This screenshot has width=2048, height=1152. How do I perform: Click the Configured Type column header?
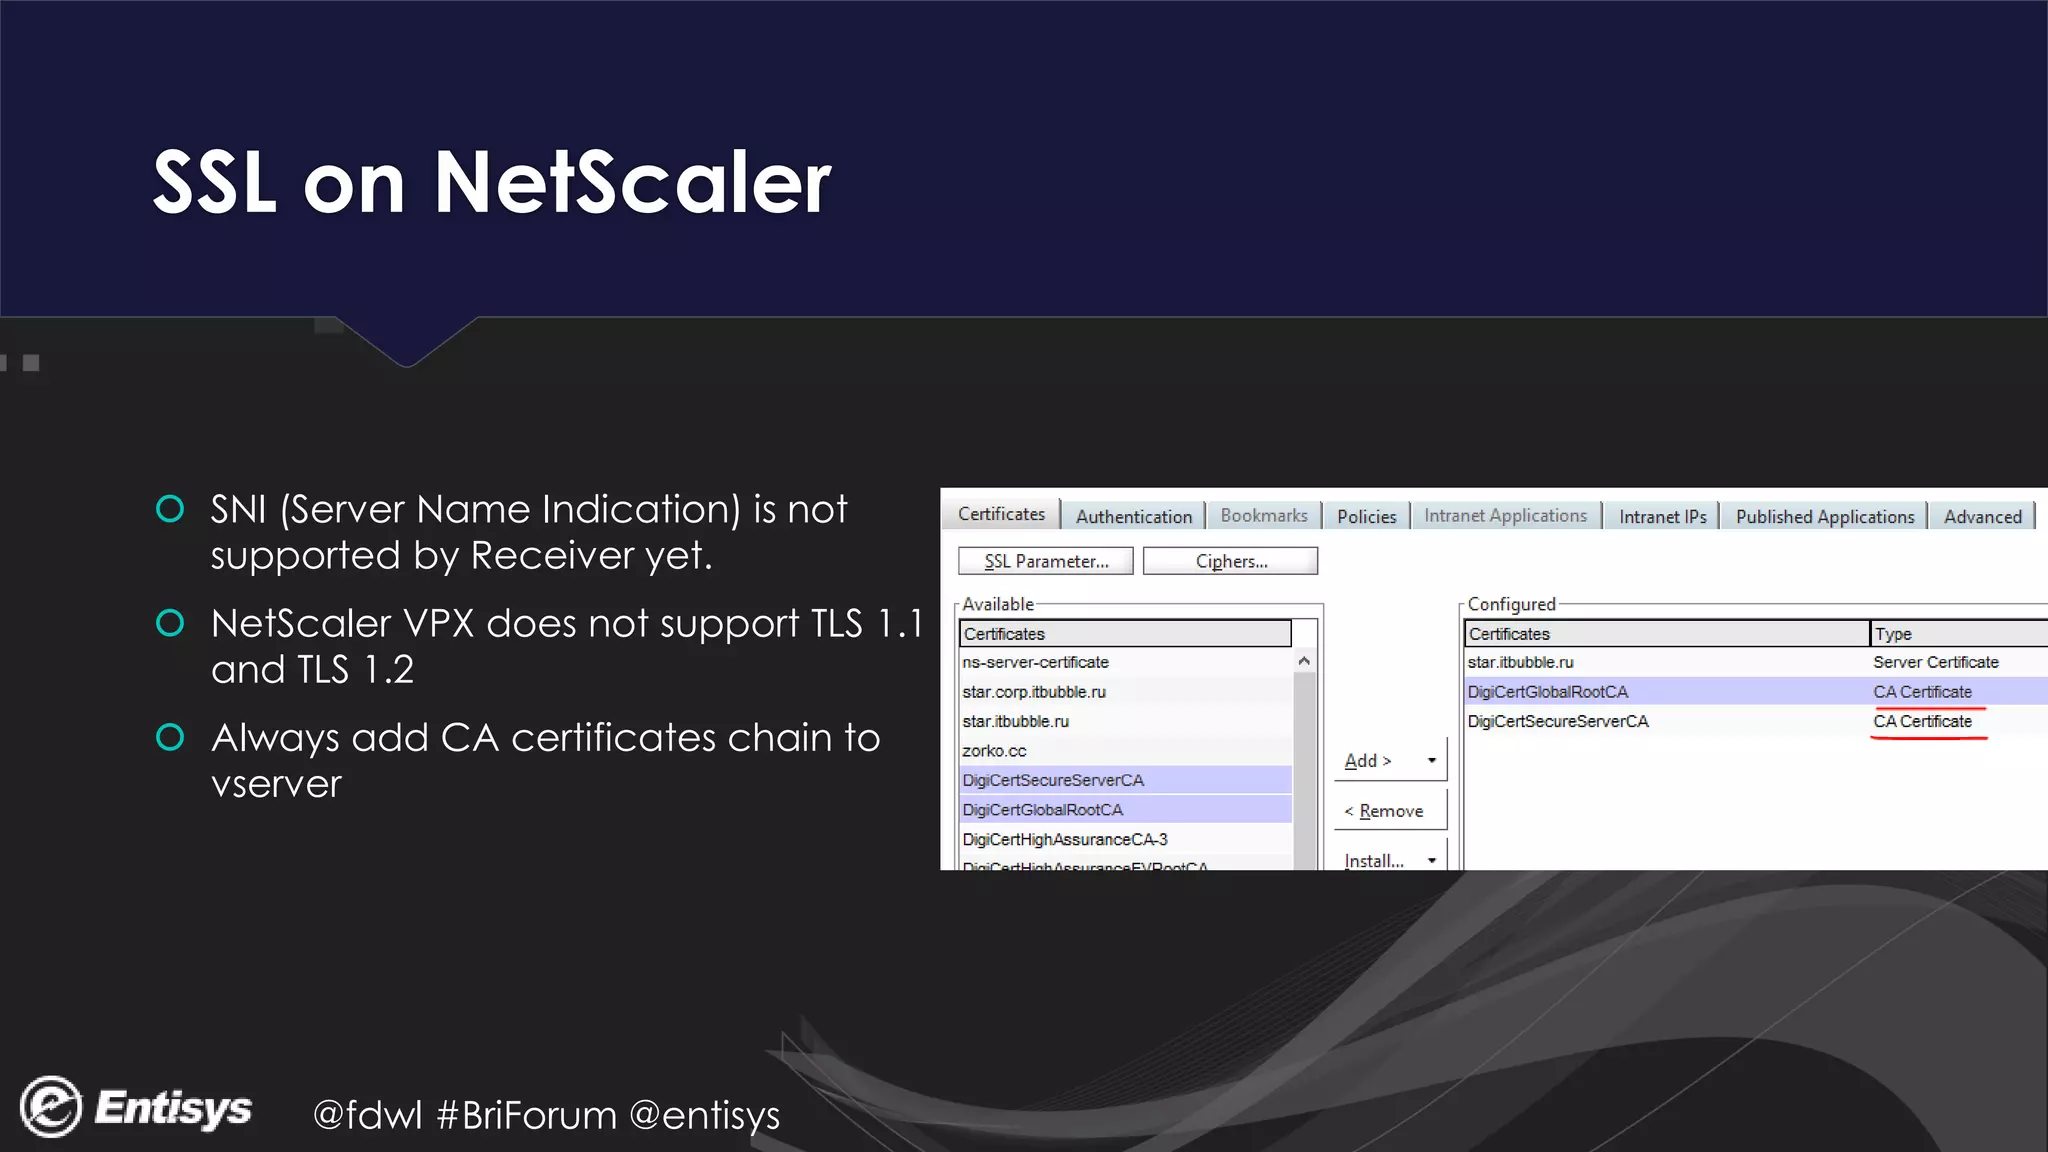pos(1958,634)
